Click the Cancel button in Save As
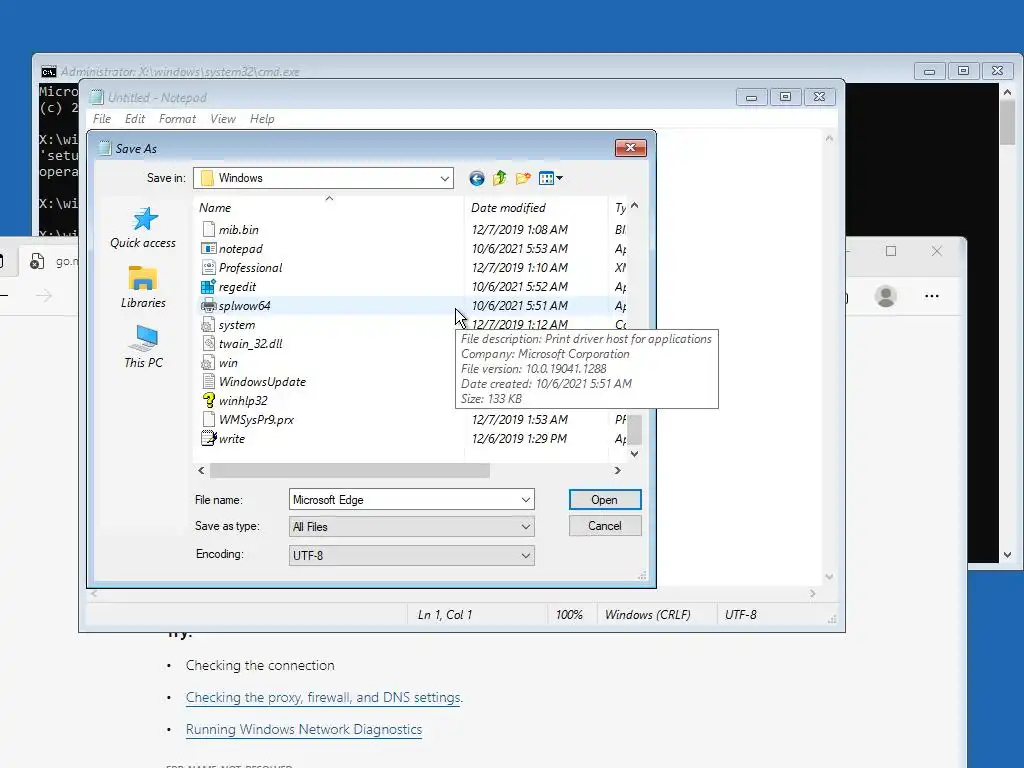This screenshot has height=768, width=1024. (x=605, y=526)
